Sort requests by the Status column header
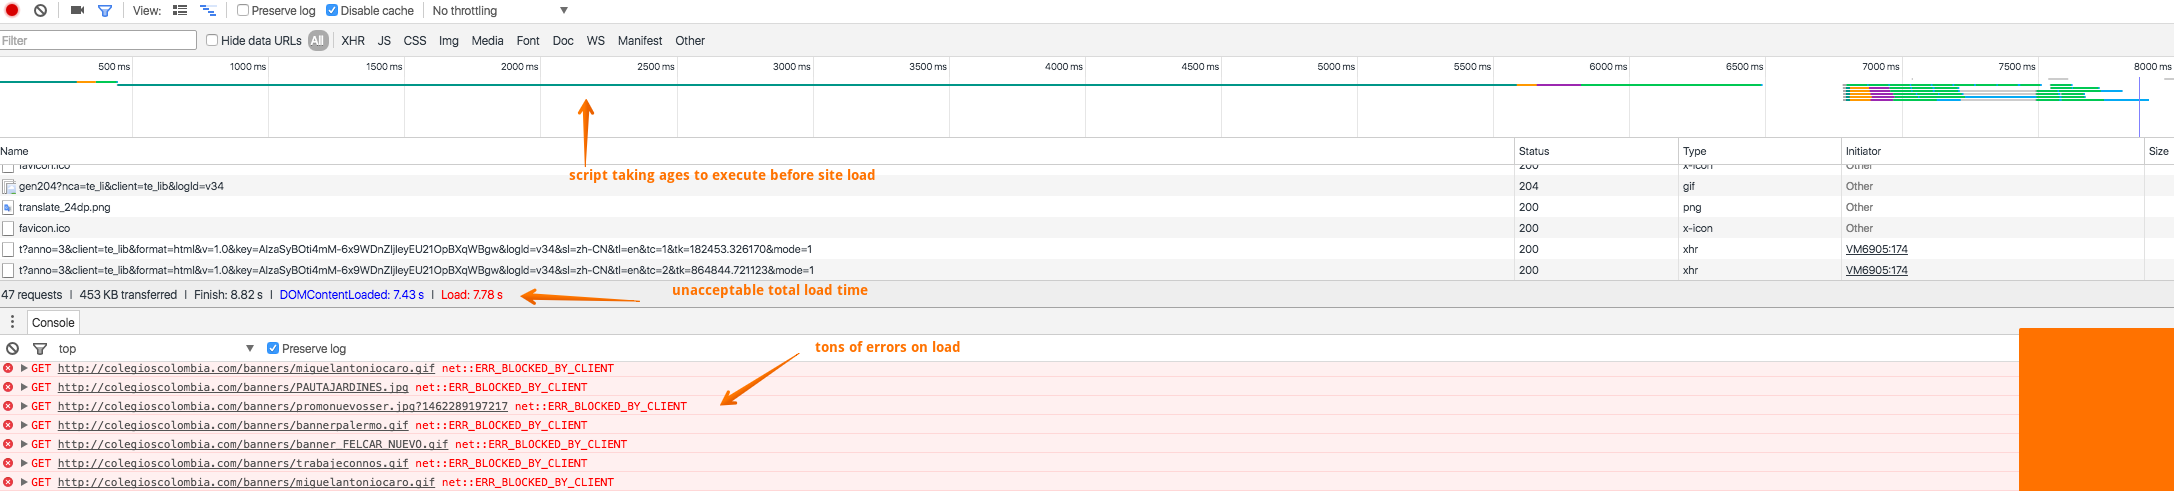 point(1597,151)
